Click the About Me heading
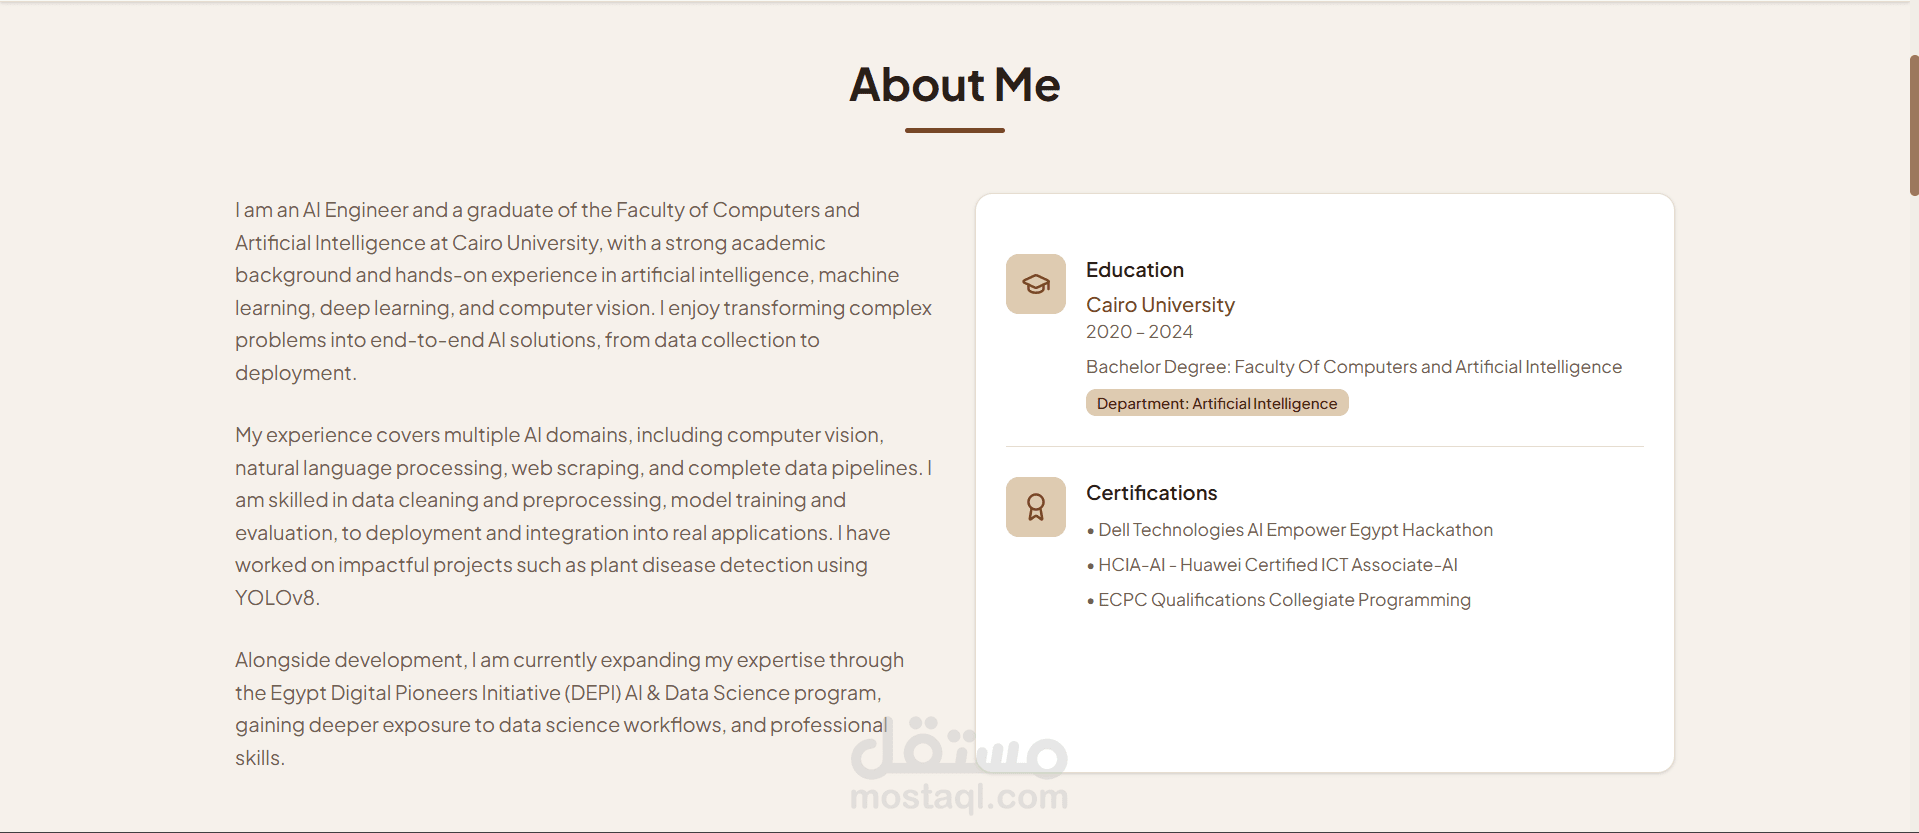 955,84
